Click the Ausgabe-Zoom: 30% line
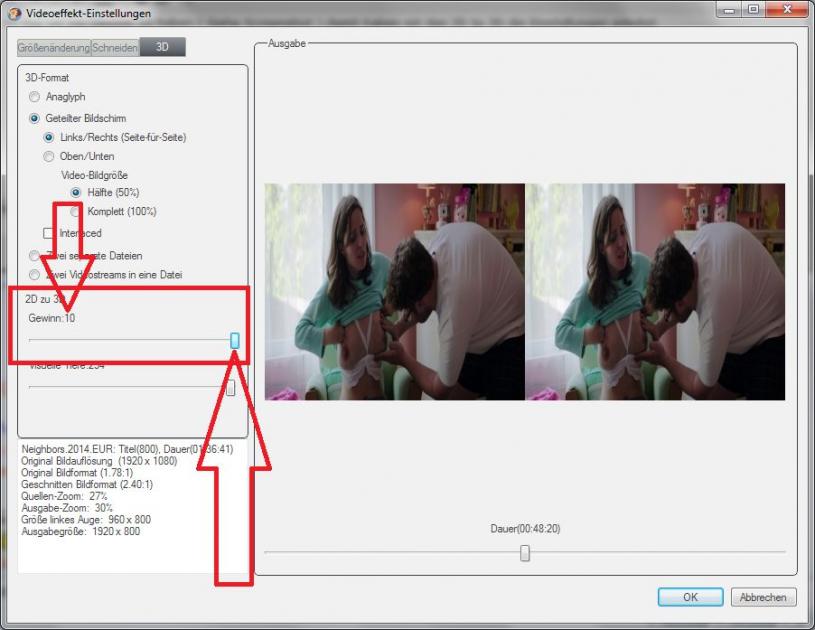The image size is (815, 630). 67,508
